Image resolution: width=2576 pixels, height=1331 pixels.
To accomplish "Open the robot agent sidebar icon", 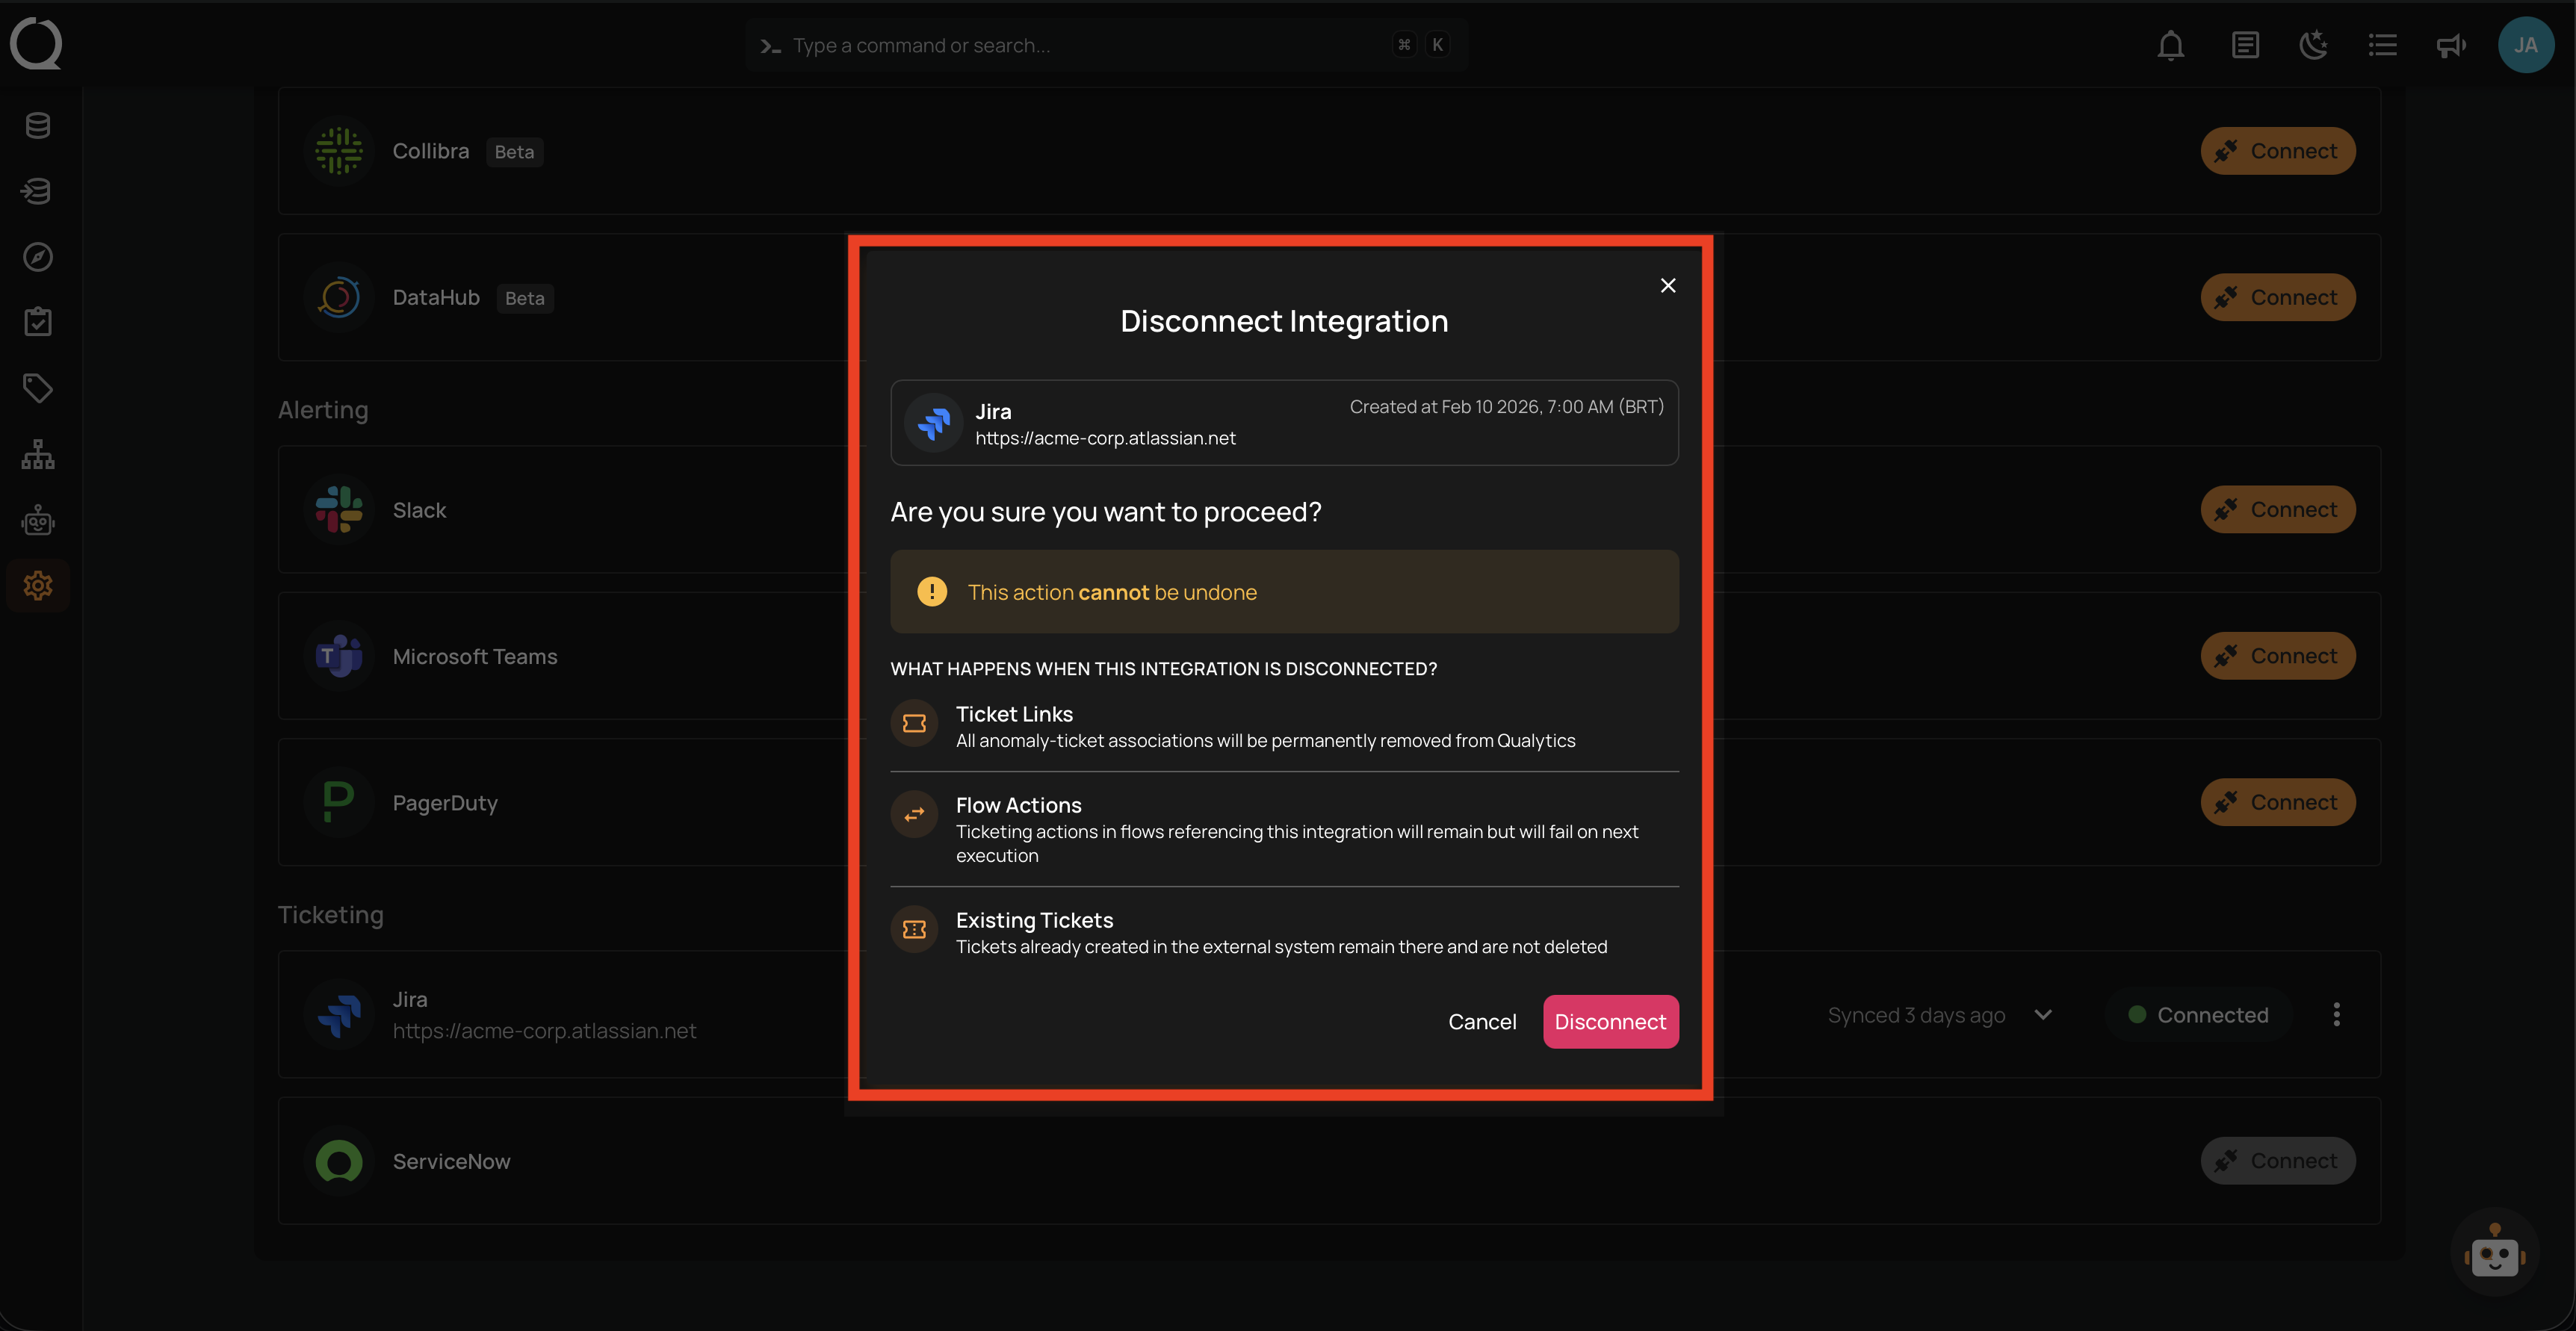I will (38, 520).
